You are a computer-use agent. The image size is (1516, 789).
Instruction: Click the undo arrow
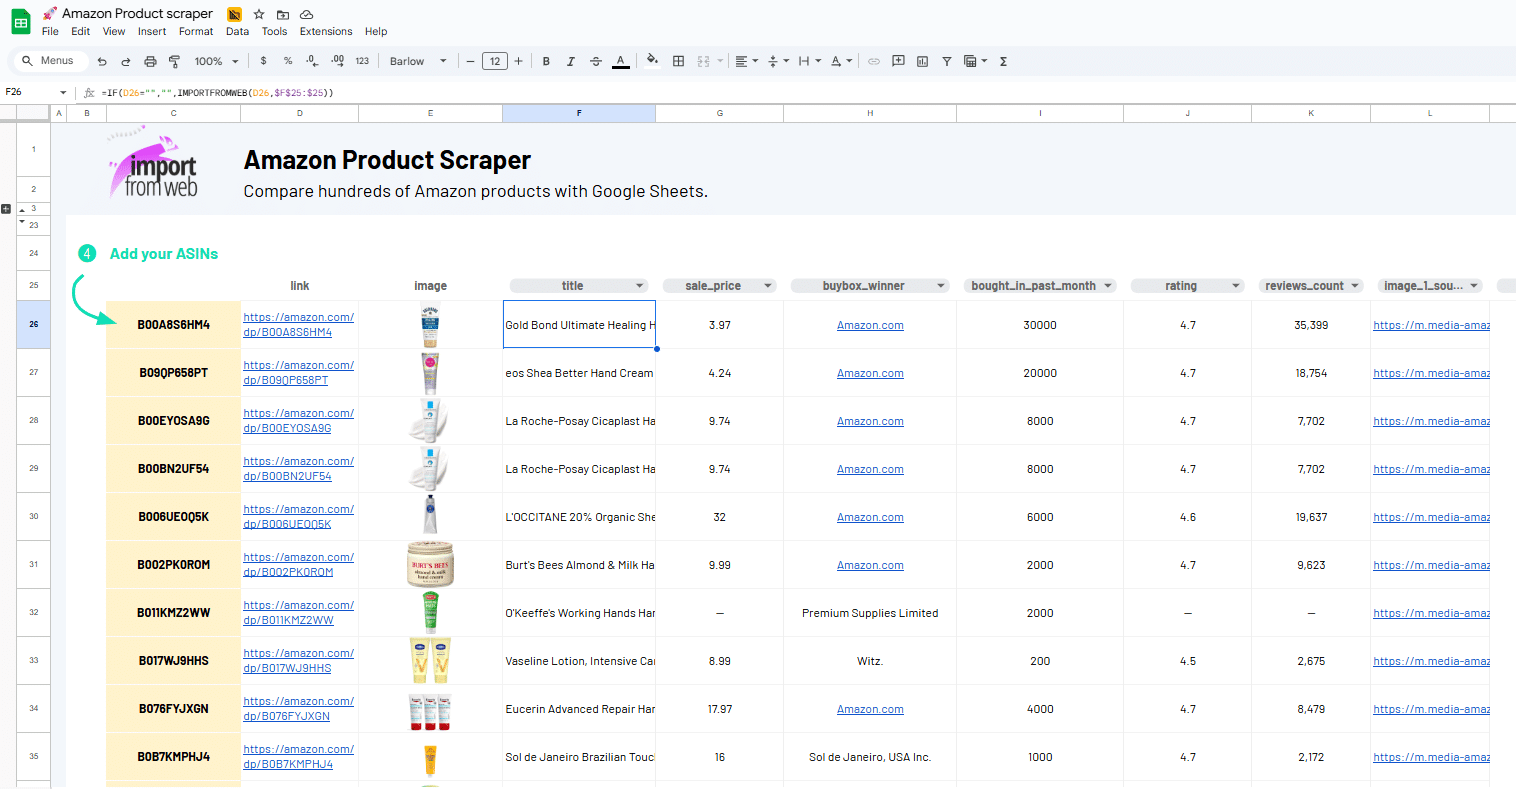pos(102,61)
